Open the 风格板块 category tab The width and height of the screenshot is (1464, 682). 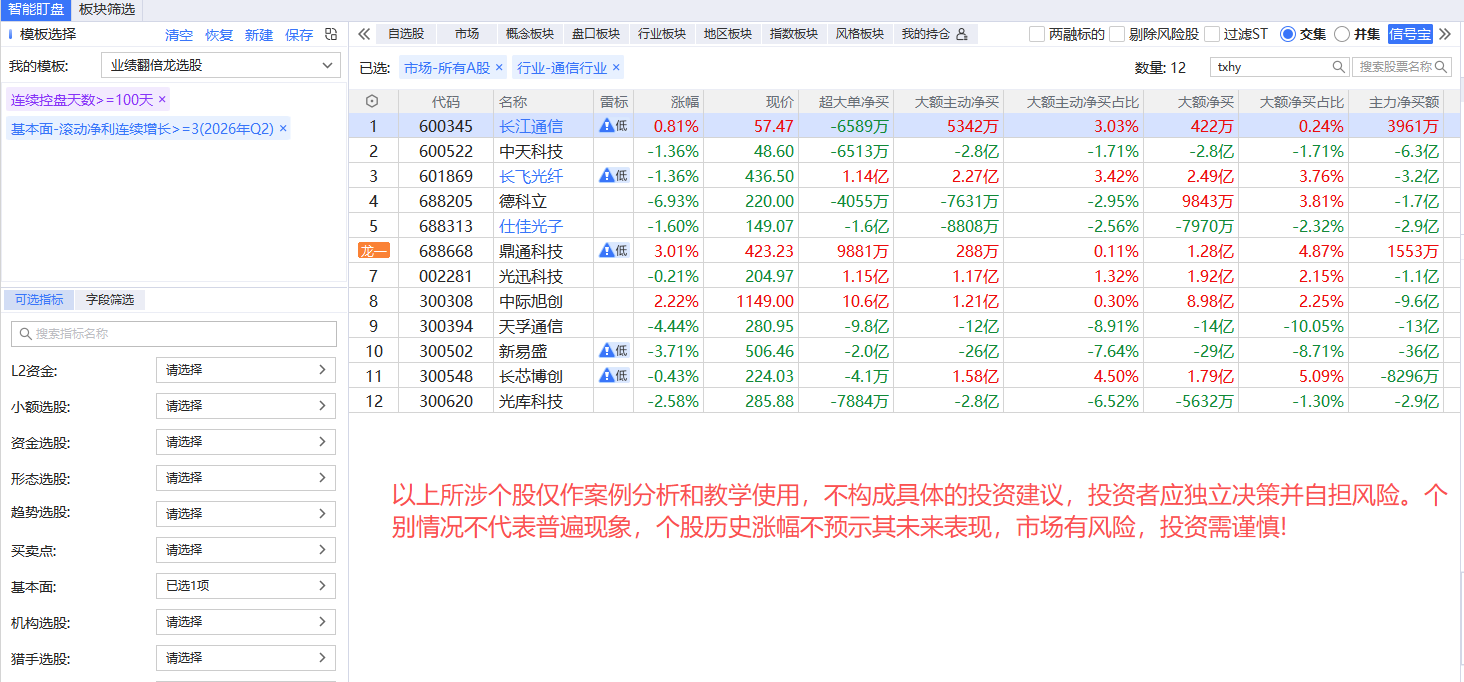[860, 34]
